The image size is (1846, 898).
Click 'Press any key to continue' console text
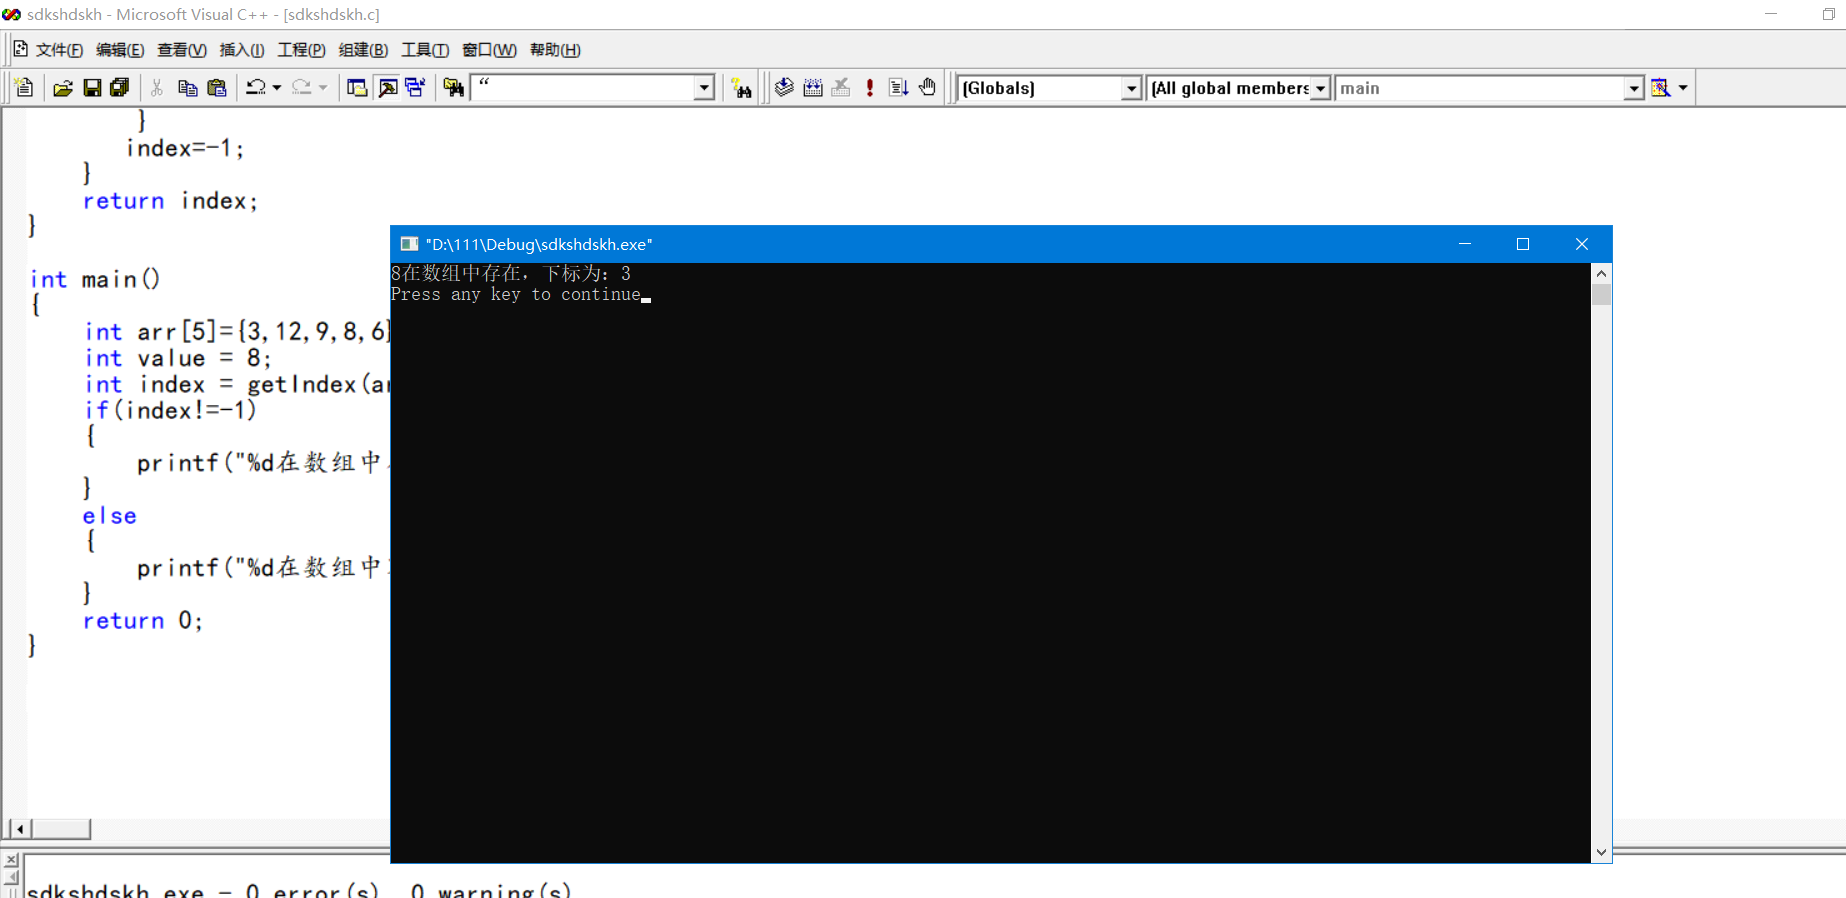point(515,294)
